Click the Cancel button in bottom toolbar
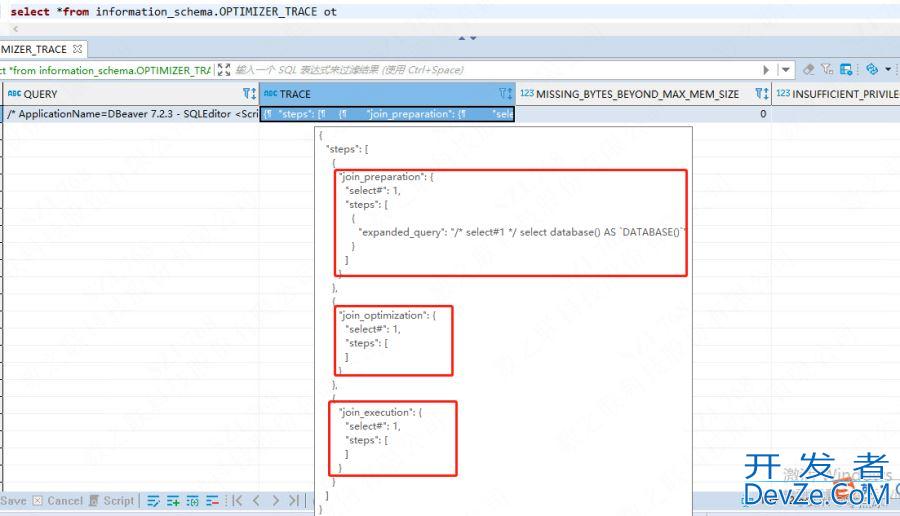This screenshot has width=900, height=516. (57, 501)
